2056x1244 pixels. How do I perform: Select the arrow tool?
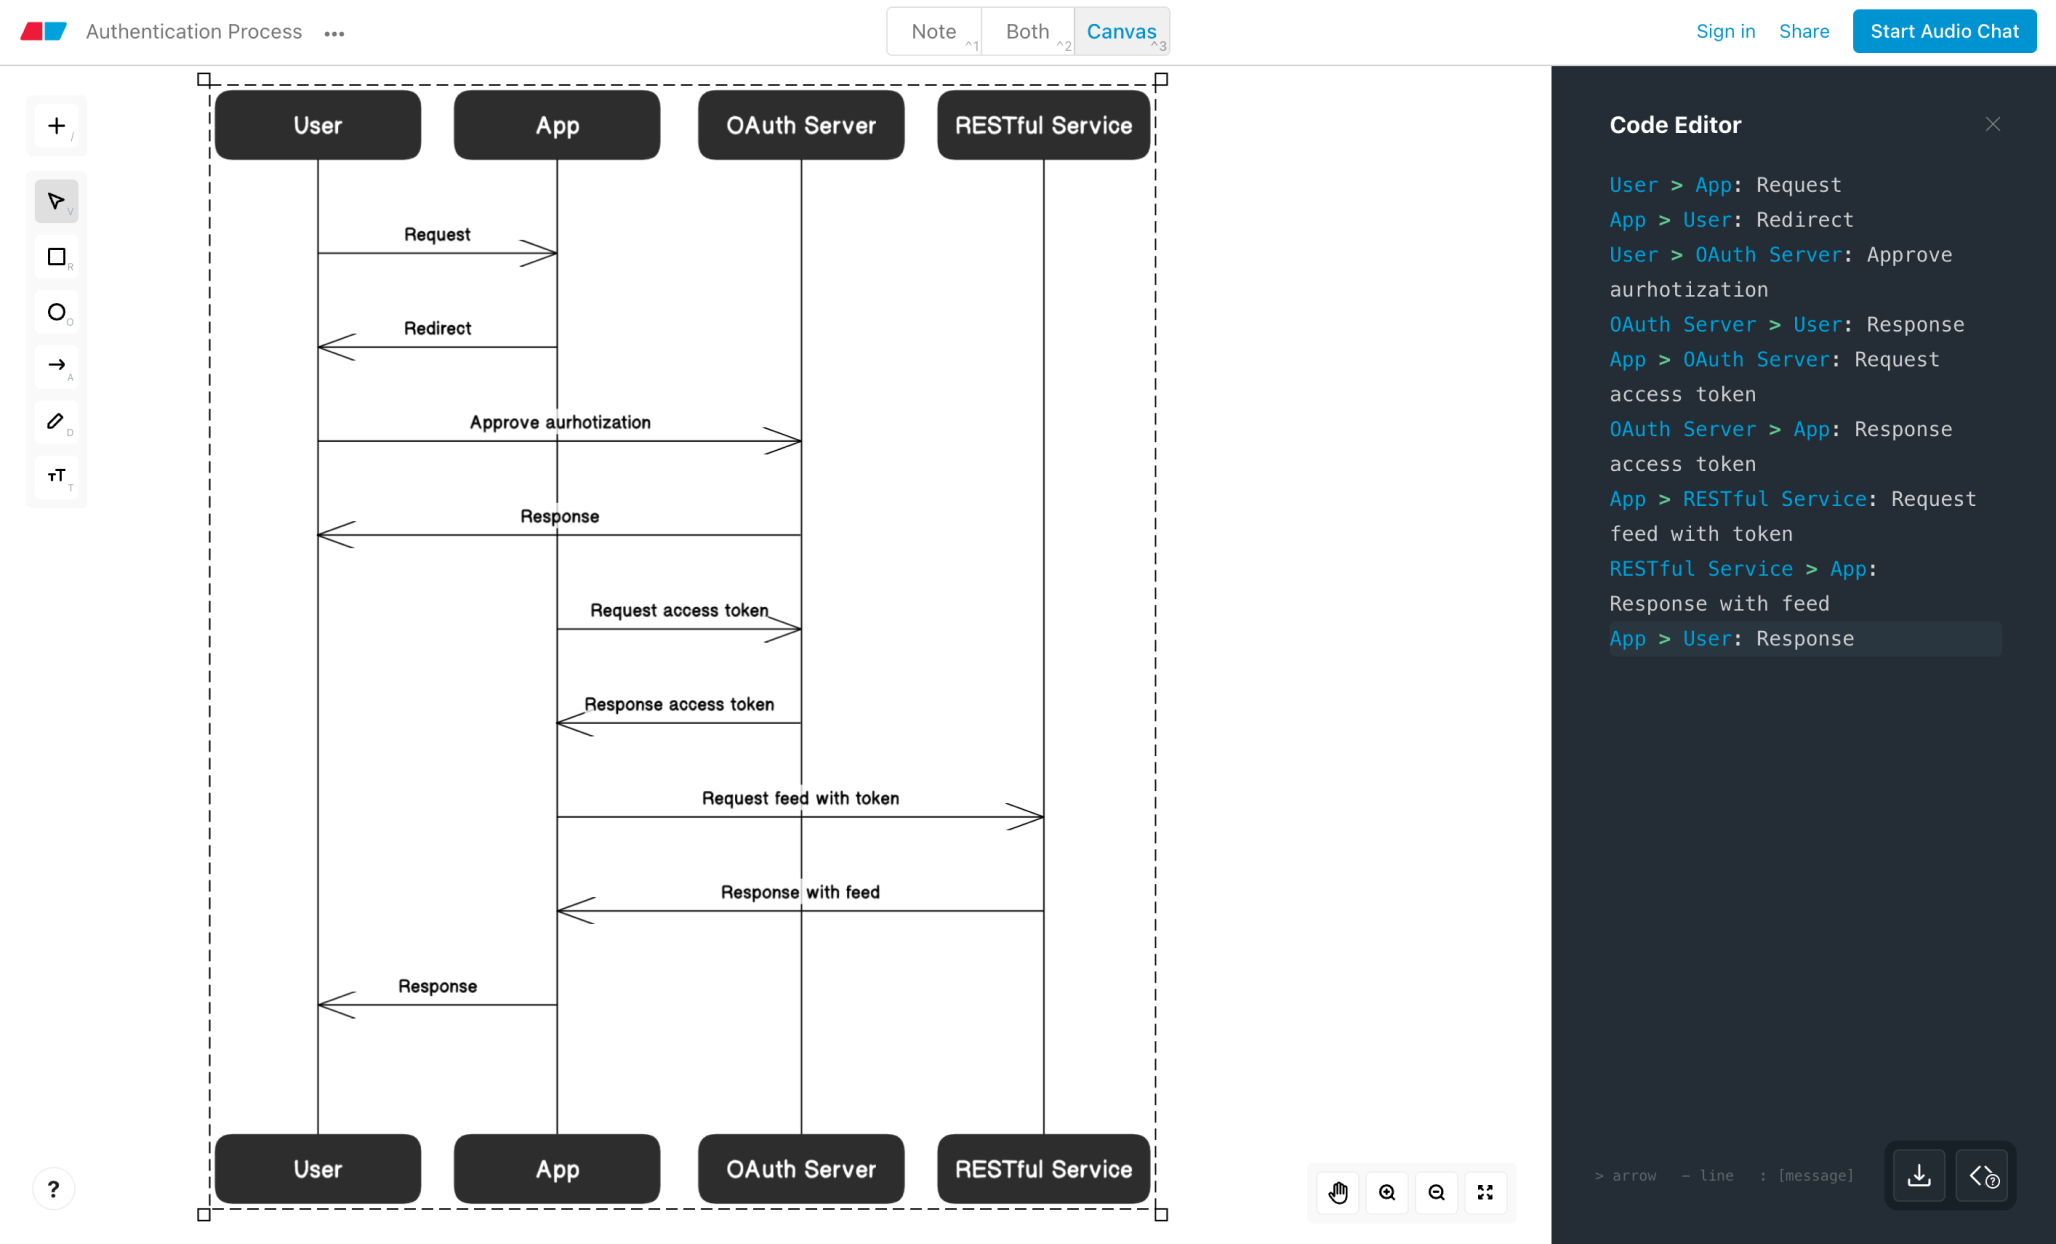tap(56, 366)
